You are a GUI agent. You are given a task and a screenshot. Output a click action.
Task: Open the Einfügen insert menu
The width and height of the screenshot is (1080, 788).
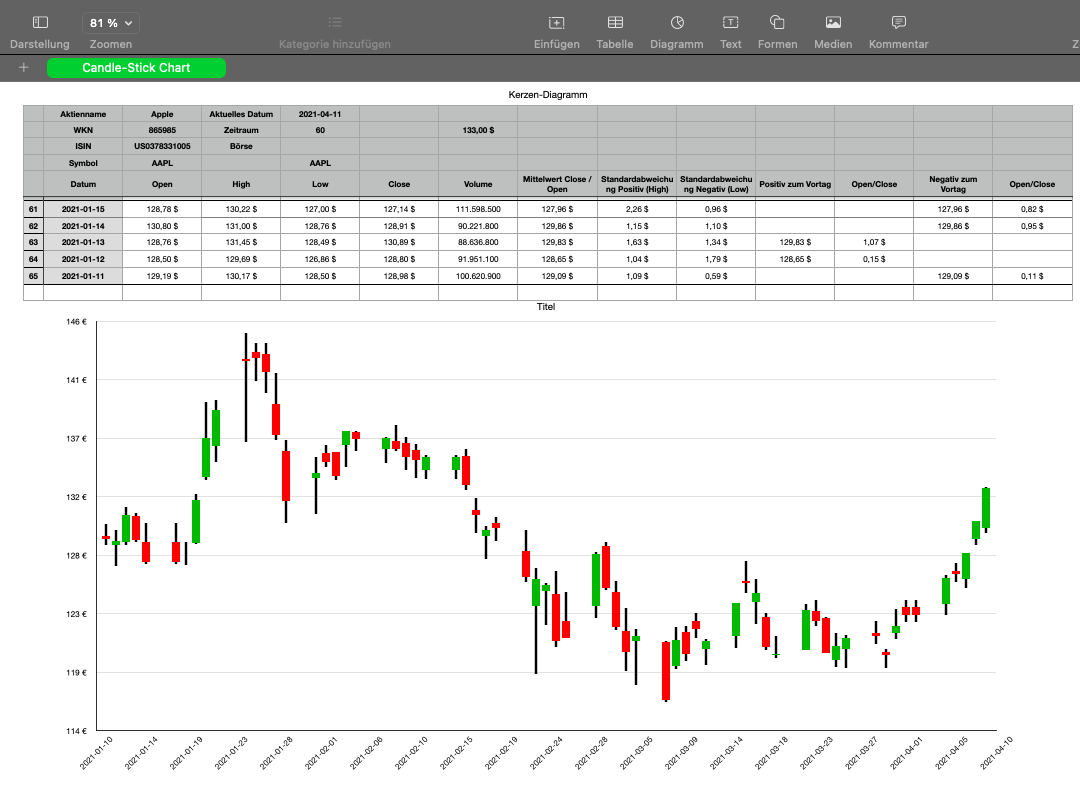tap(556, 22)
